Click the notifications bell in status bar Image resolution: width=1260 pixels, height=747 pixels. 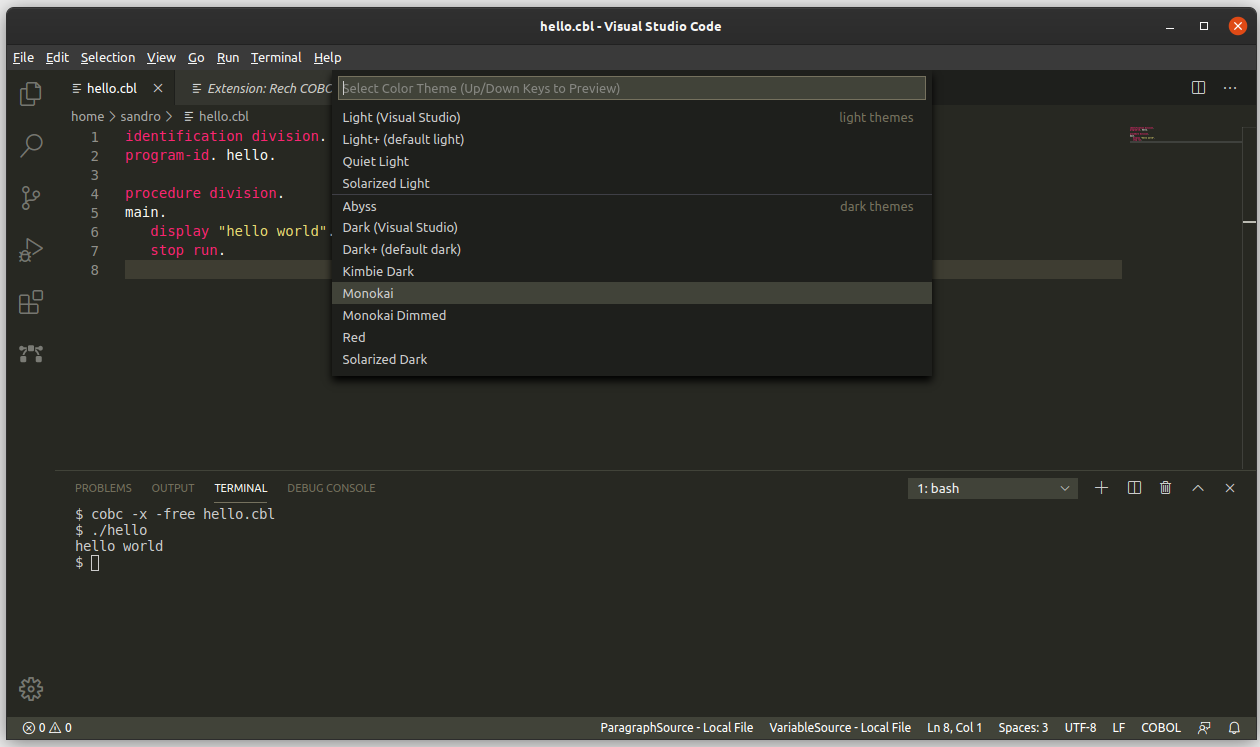(1235, 727)
